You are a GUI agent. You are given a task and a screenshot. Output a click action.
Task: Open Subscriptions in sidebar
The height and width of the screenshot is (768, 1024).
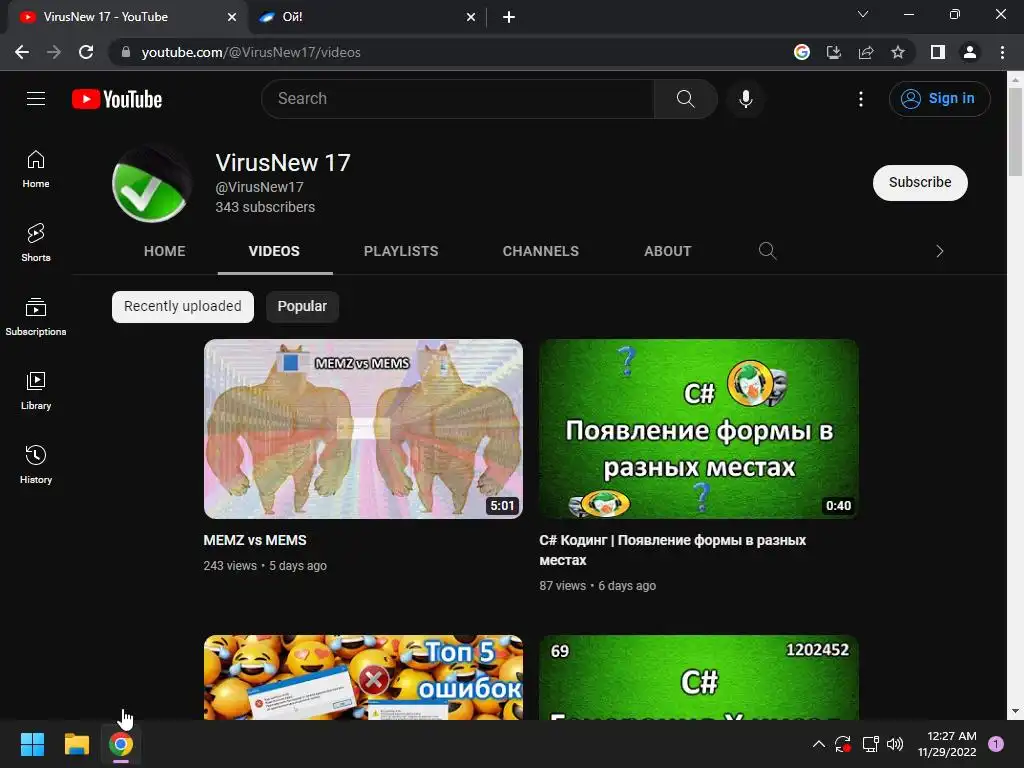pos(36,317)
